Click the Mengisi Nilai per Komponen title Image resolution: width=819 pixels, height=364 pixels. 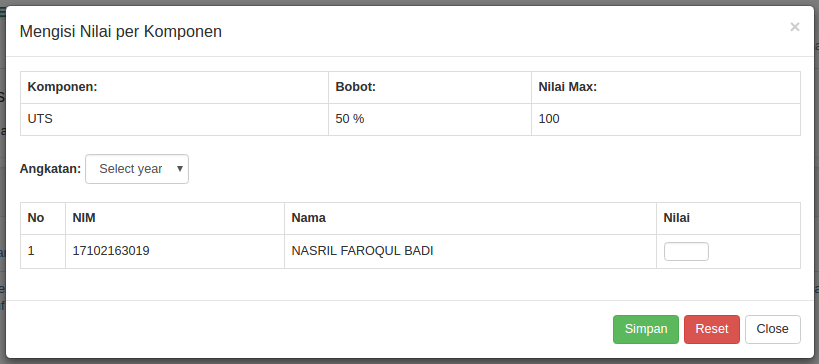[x=121, y=31]
